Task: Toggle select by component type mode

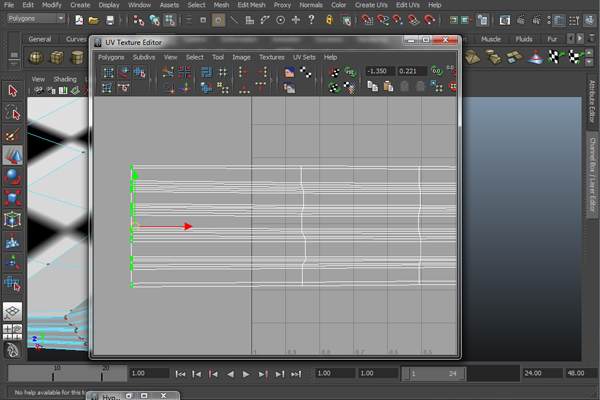Action: tap(169, 20)
